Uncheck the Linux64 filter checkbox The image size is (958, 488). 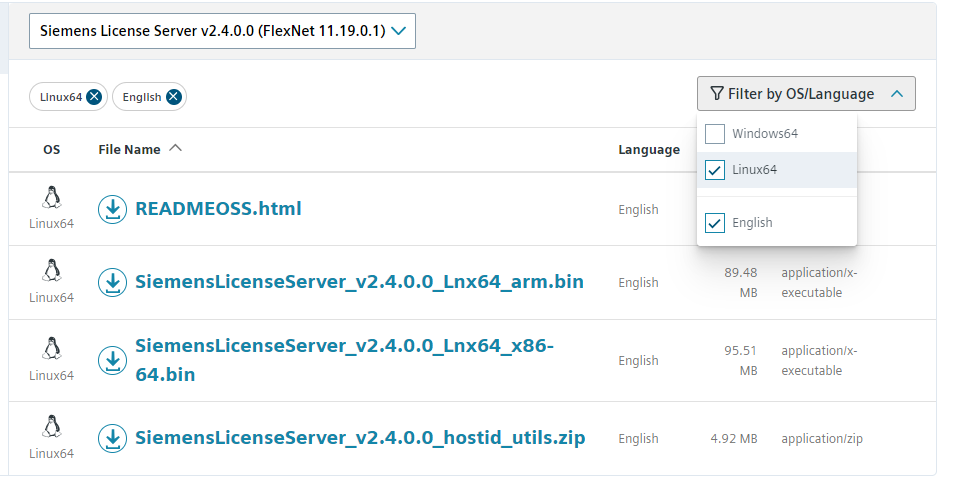click(x=715, y=170)
